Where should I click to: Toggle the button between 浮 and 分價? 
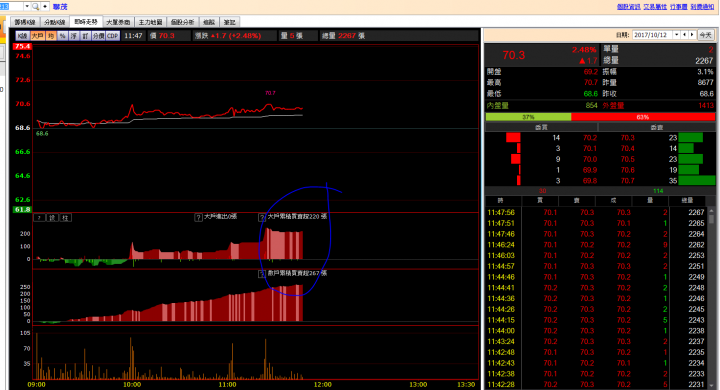[x=85, y=36]
